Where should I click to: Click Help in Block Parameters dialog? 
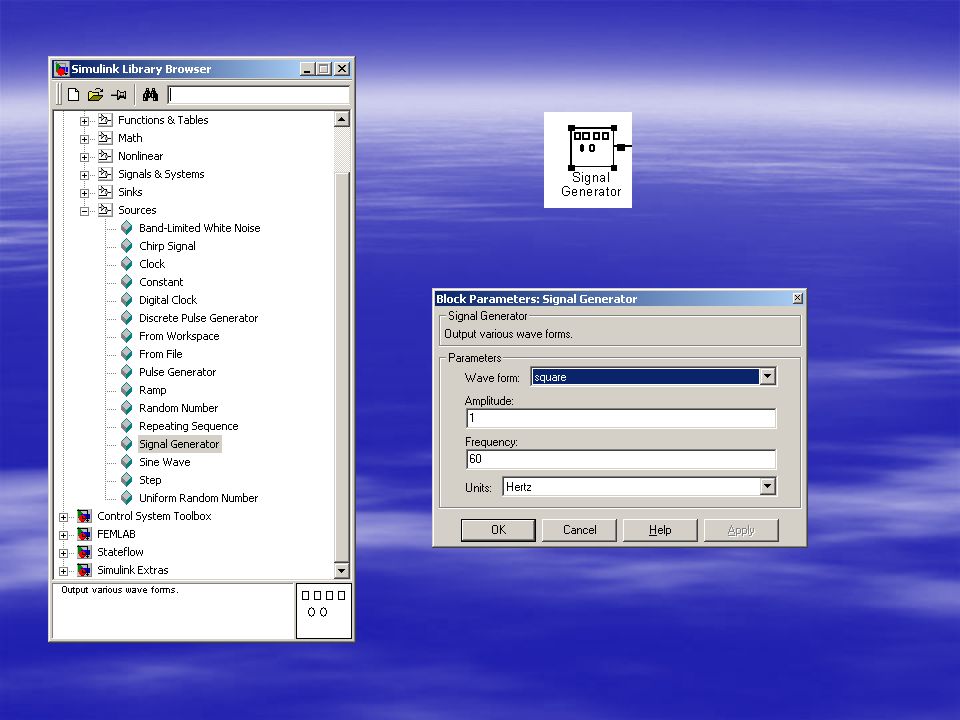[660, 530]
